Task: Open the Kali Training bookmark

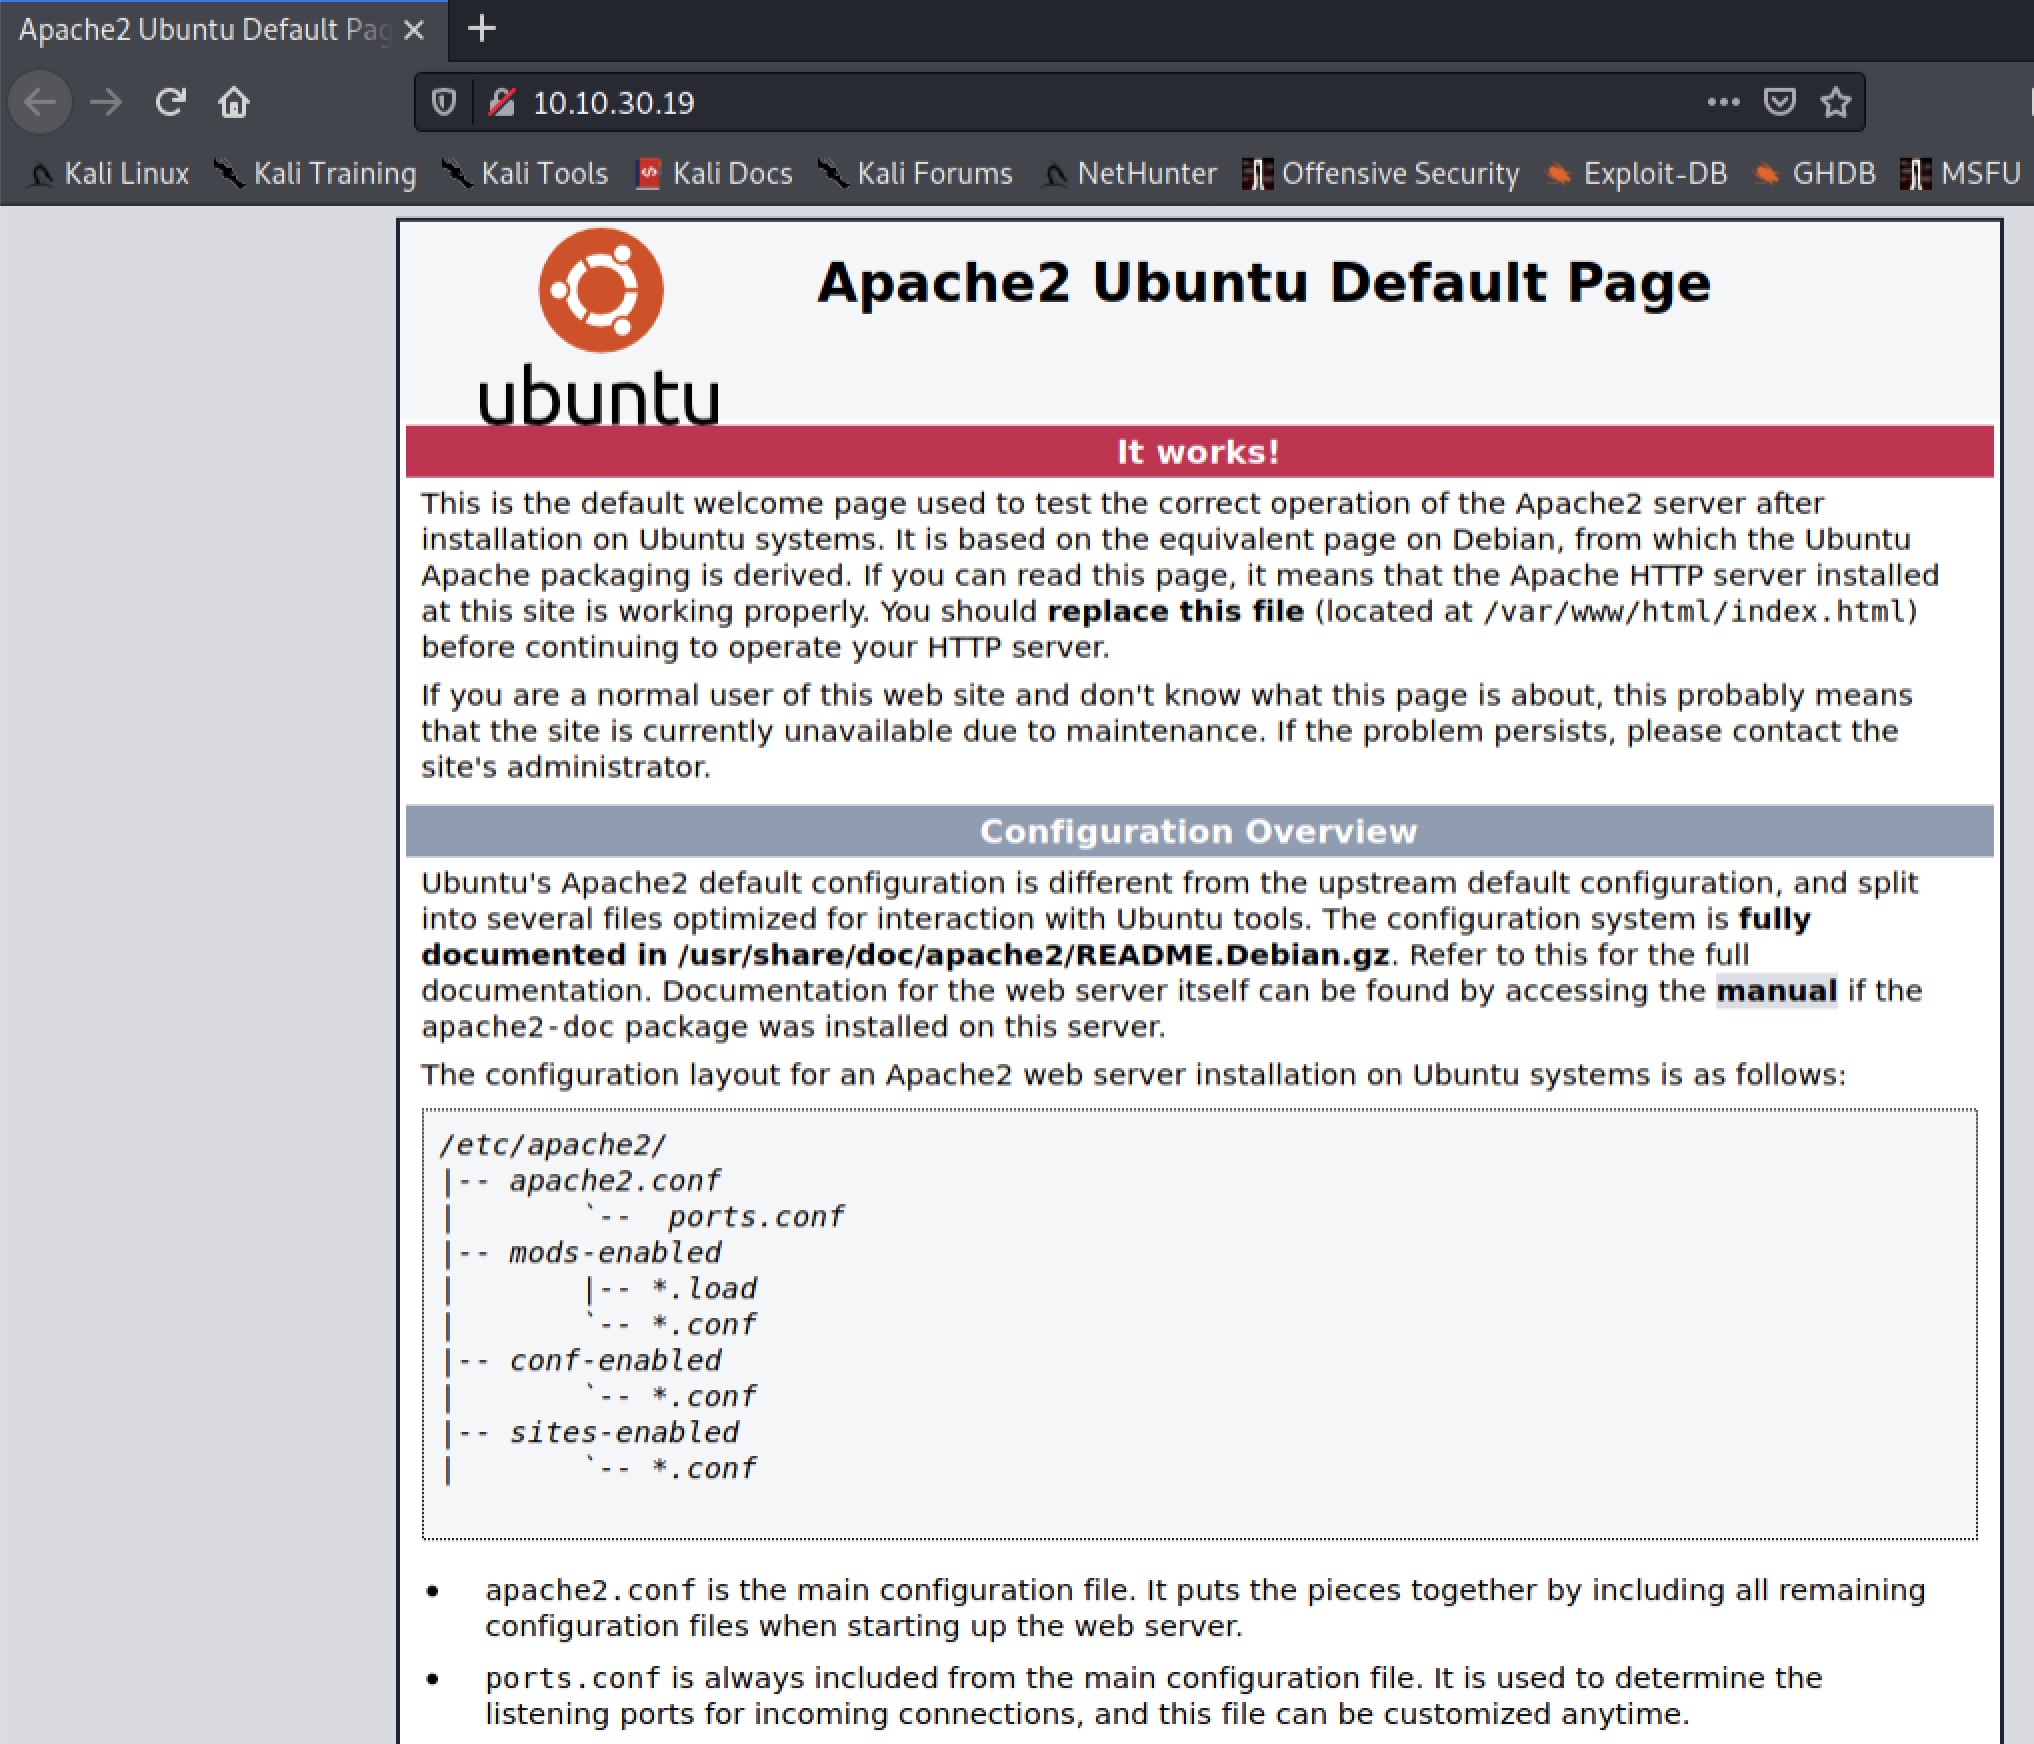Action: click(x=316, y=174)
